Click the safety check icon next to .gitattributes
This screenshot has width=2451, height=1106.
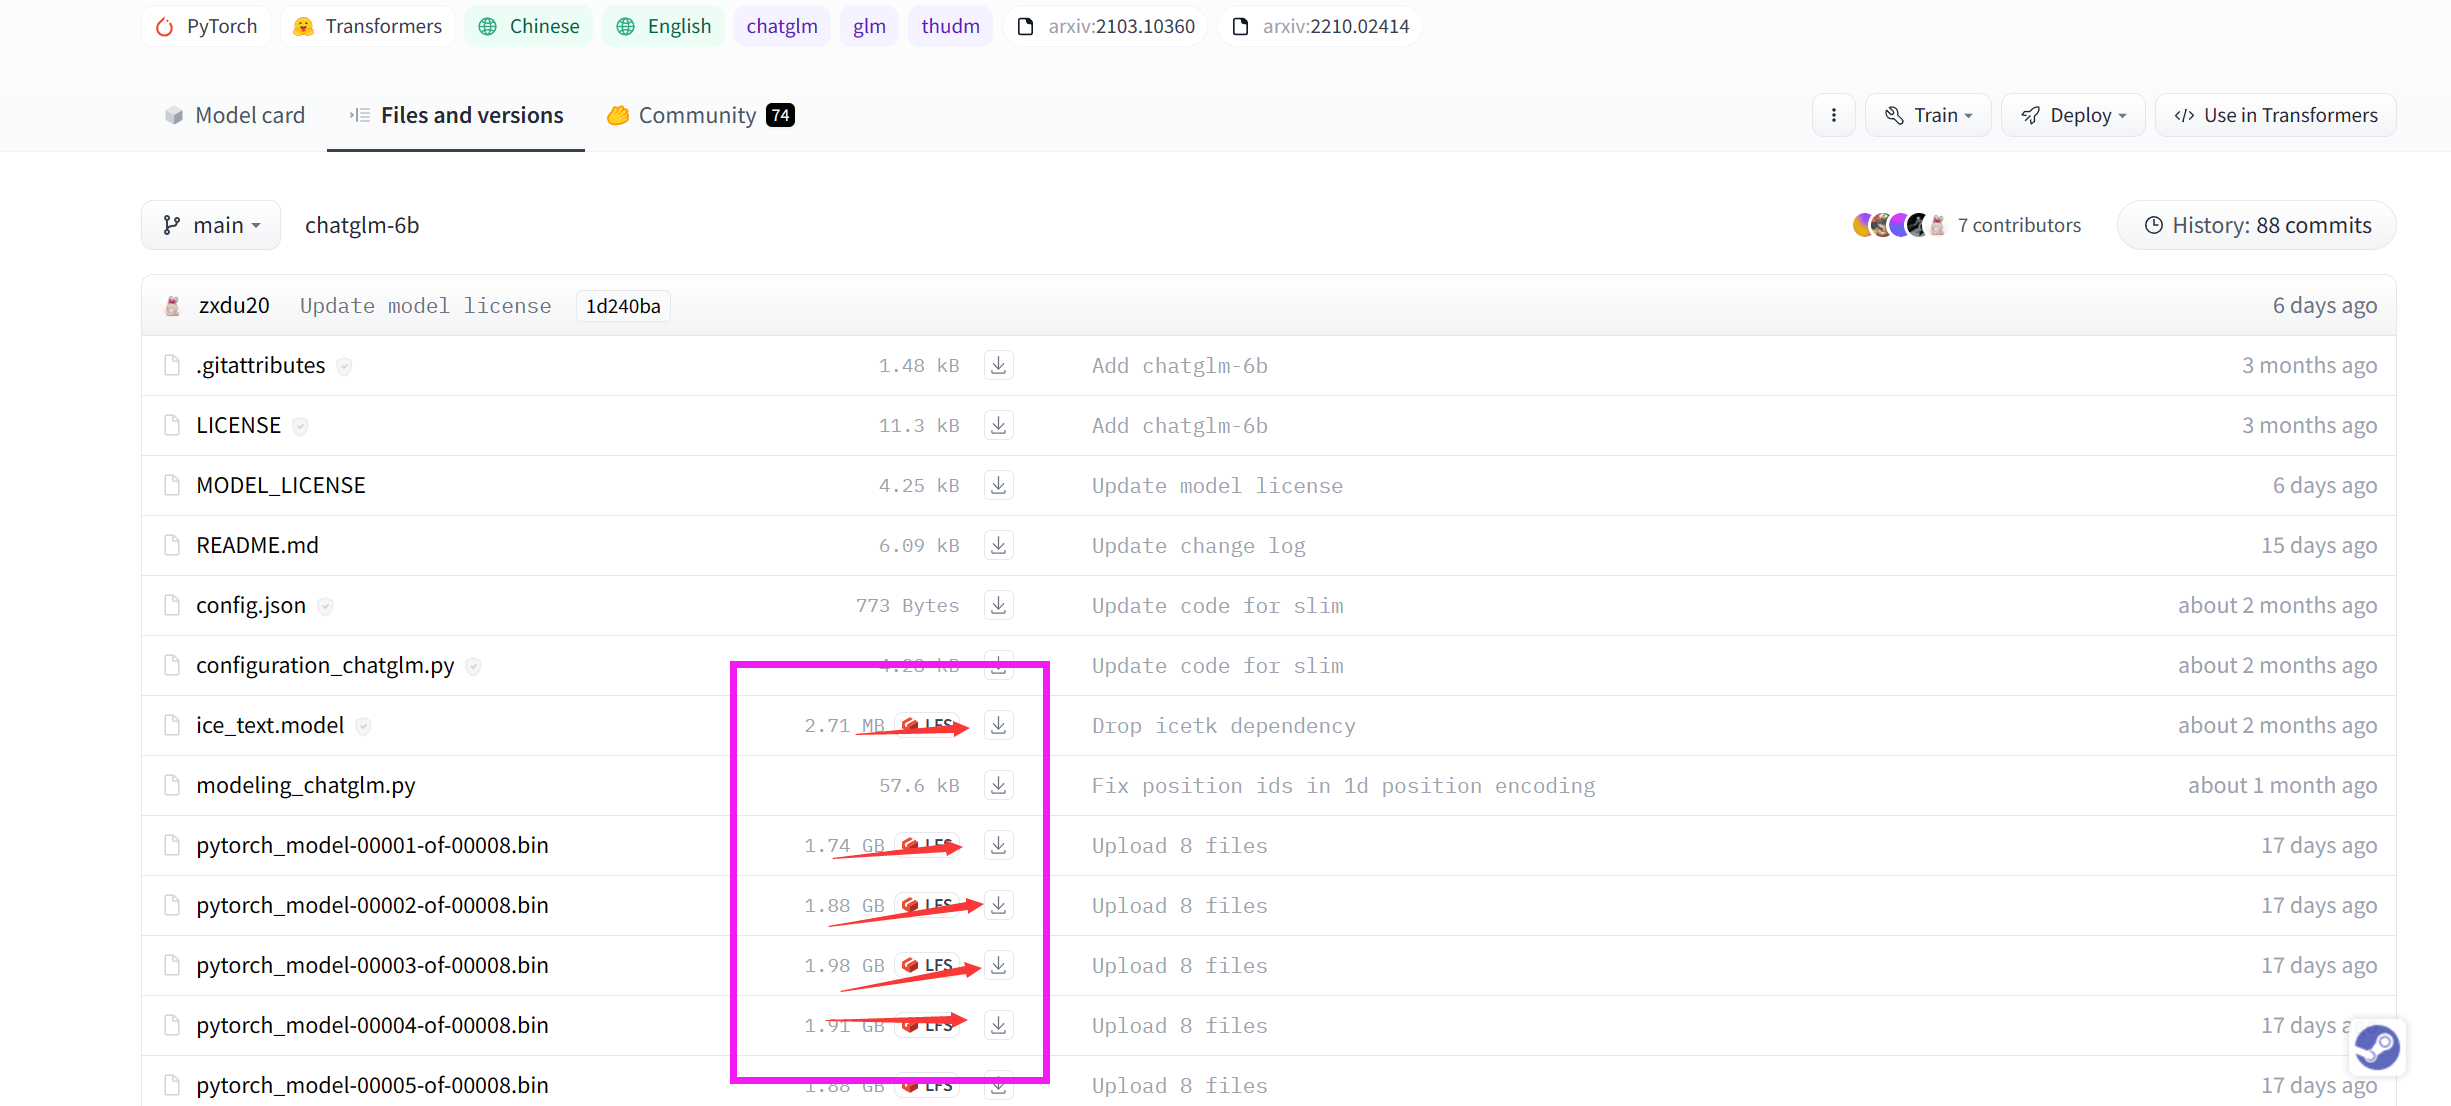click(x=344, y=367)
